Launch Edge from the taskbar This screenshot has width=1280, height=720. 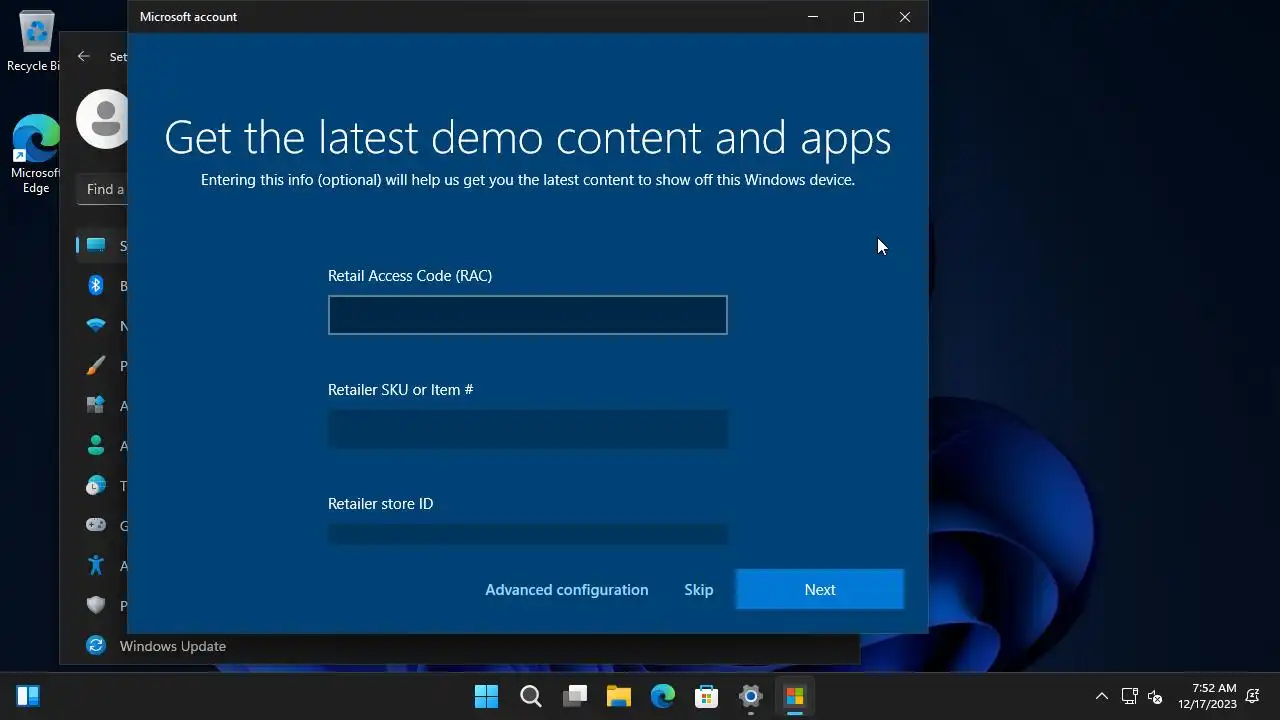pos(663,696)
